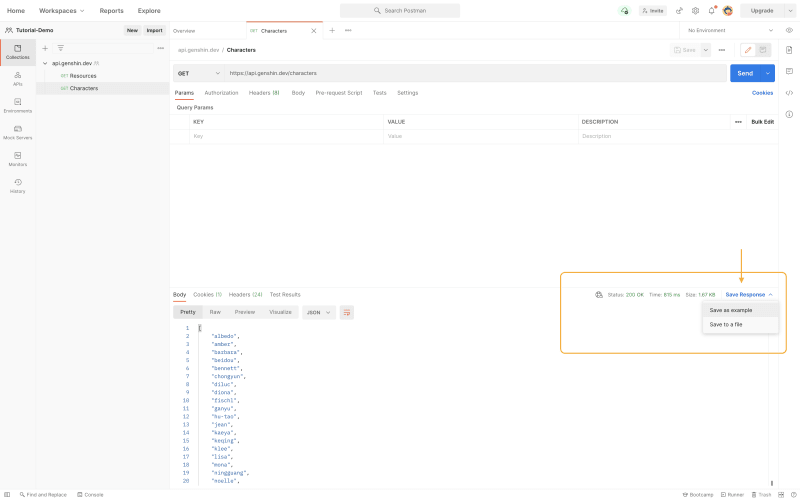Screen dimensions: 800x500
Task: Open the History sidebar panel
Action: pyautogui.click(x=17, y=186)
